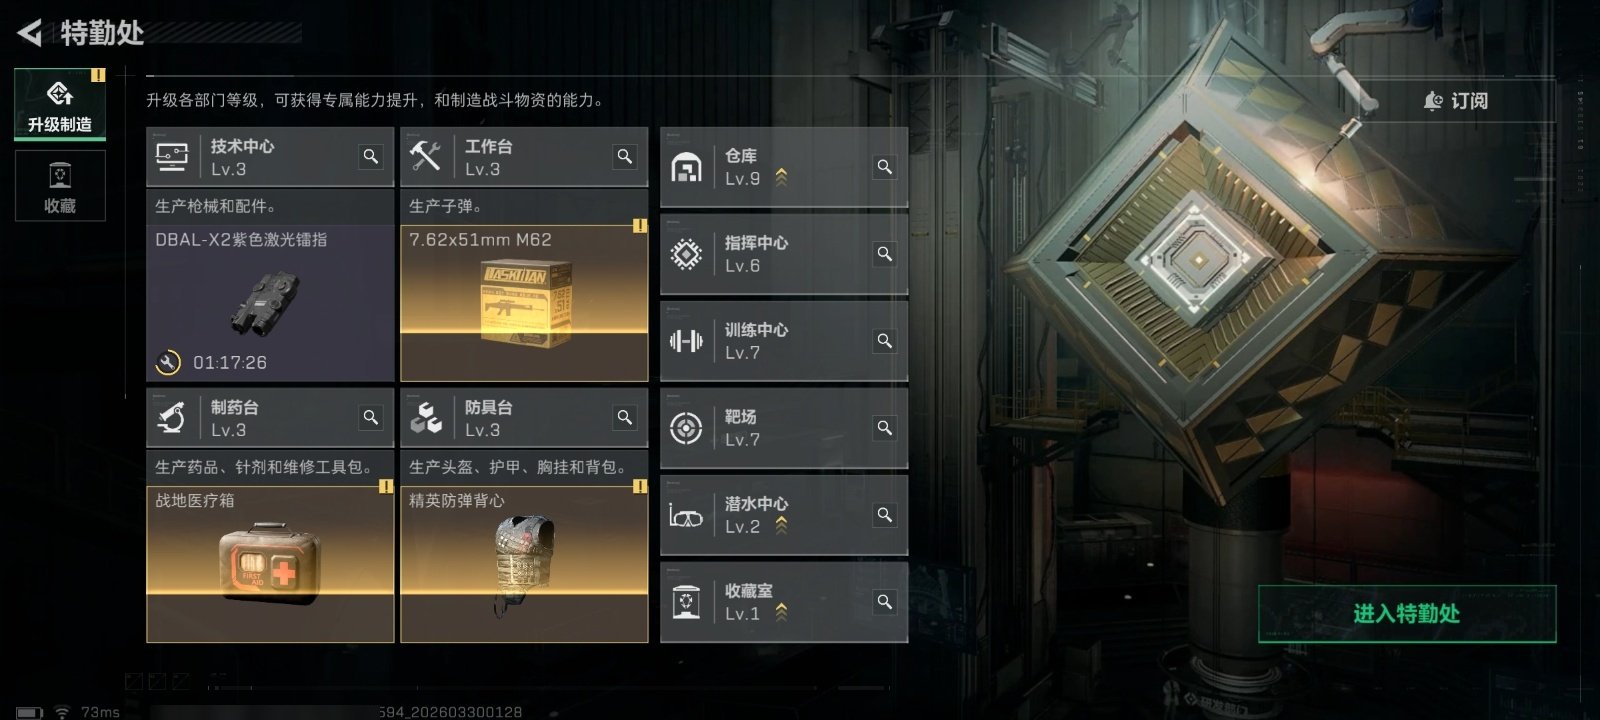Click the 靶场 target icon
Screen dimensions: 1600x720
tap(686, 428)
